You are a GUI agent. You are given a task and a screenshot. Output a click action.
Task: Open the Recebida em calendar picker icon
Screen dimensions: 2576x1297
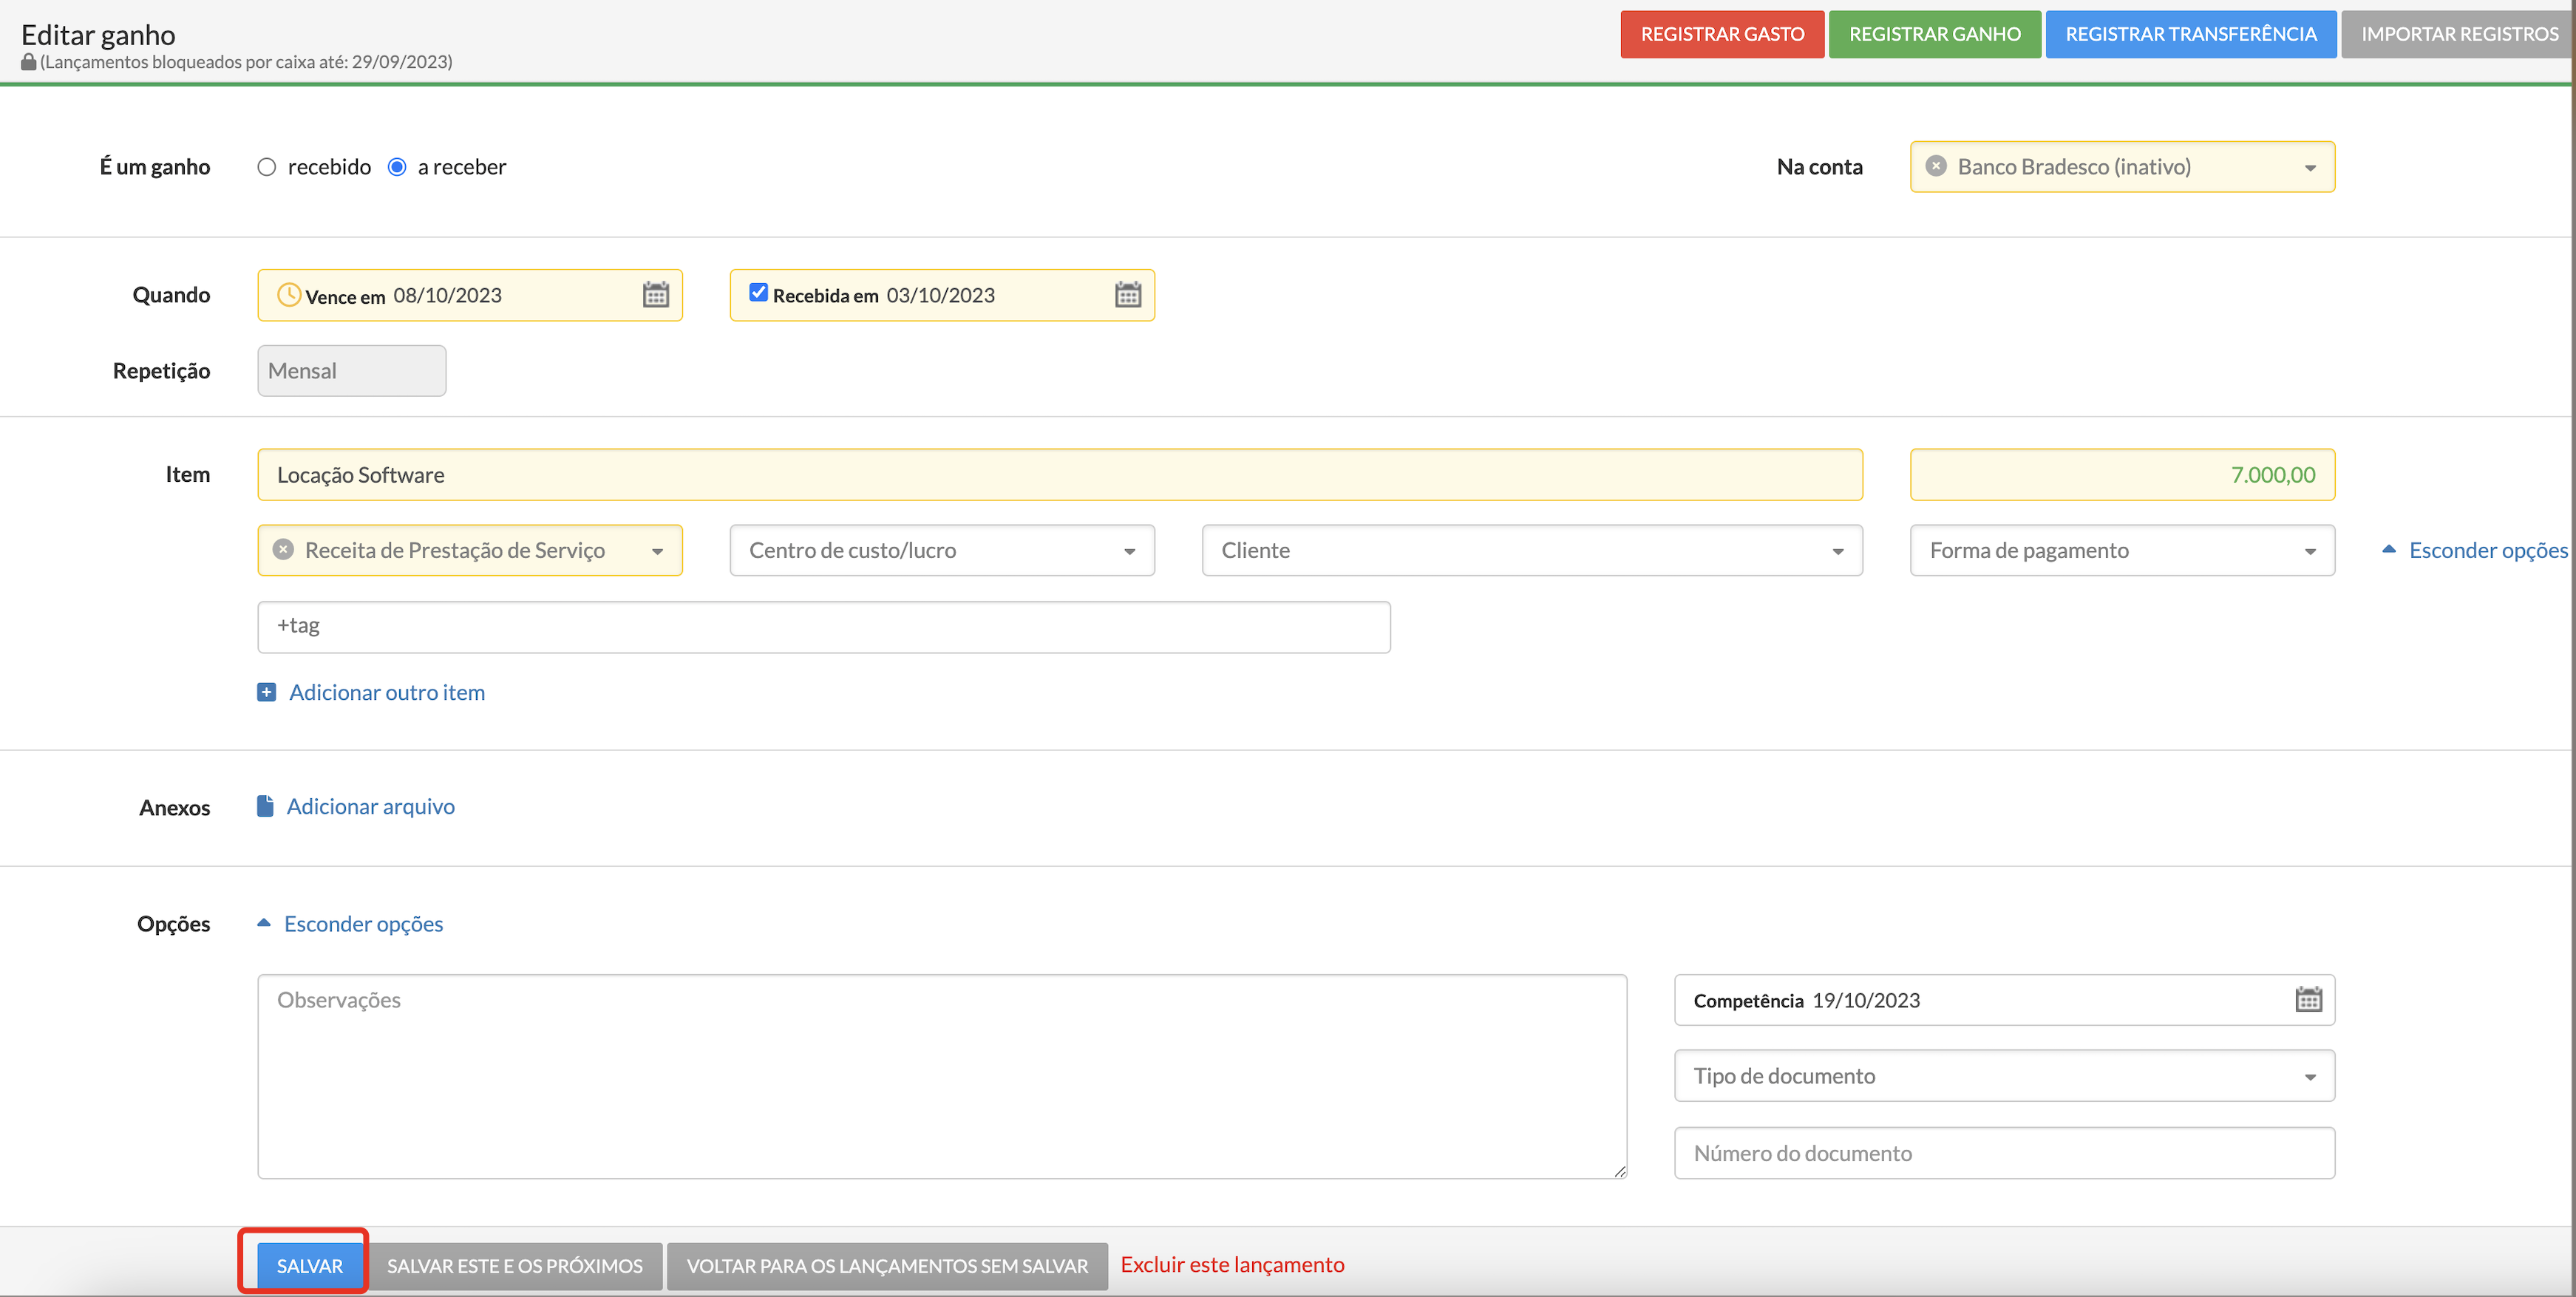1127,295
